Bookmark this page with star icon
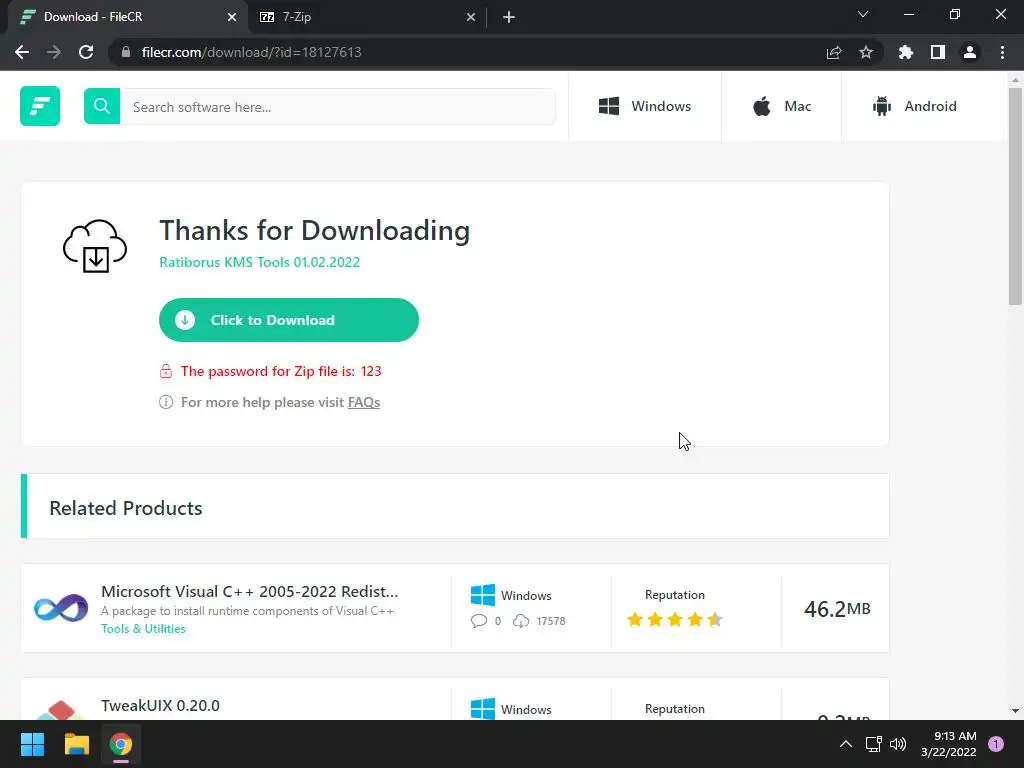The image size is (1024, 768). (x=866, y=52)
